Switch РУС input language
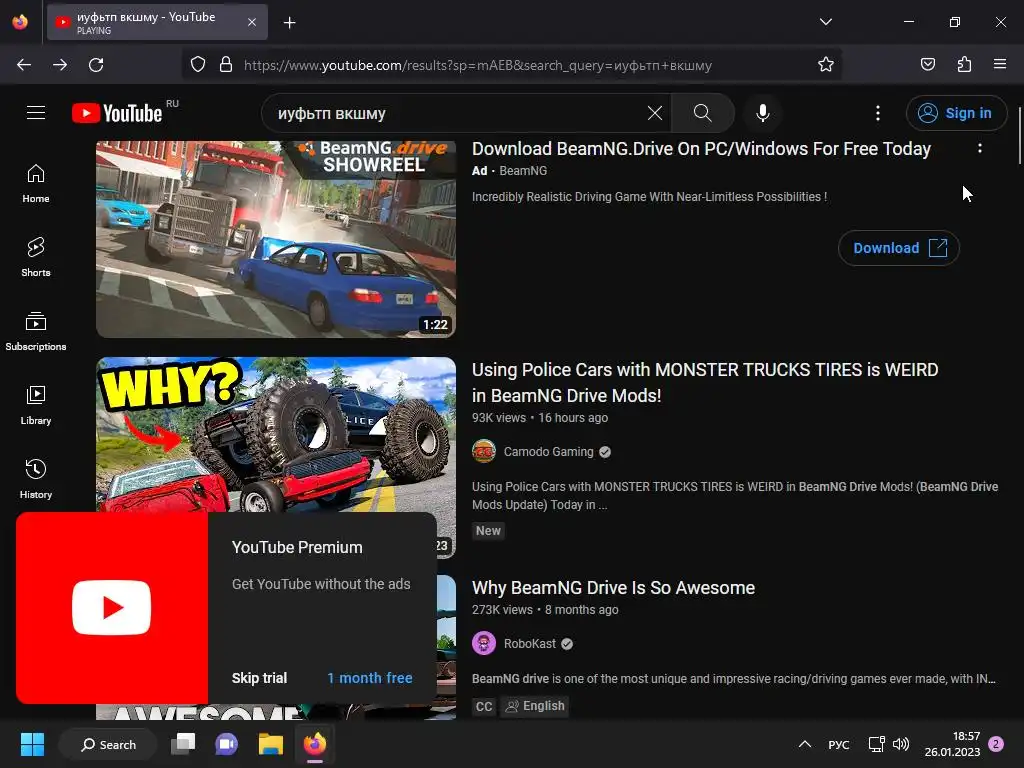Image resolution: width=1024 pixels, height=768 pixels. (839, 744)
